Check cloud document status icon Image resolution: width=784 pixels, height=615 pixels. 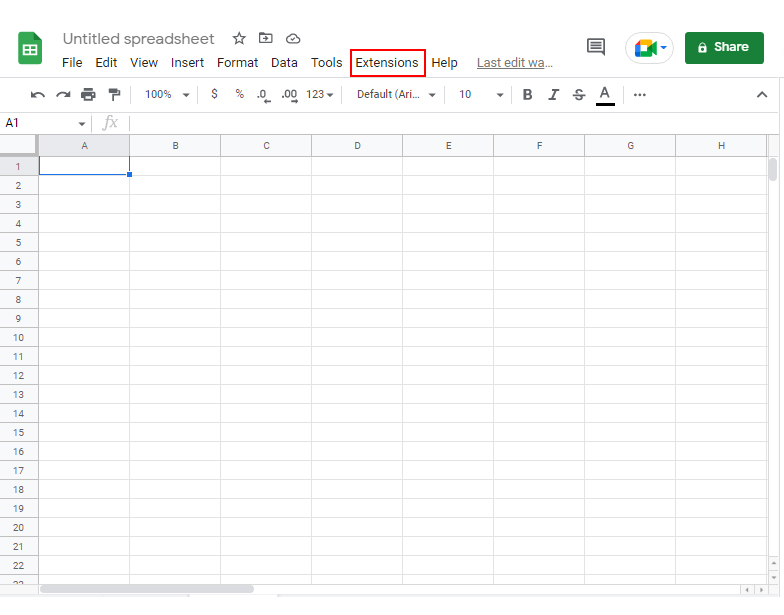293,38
